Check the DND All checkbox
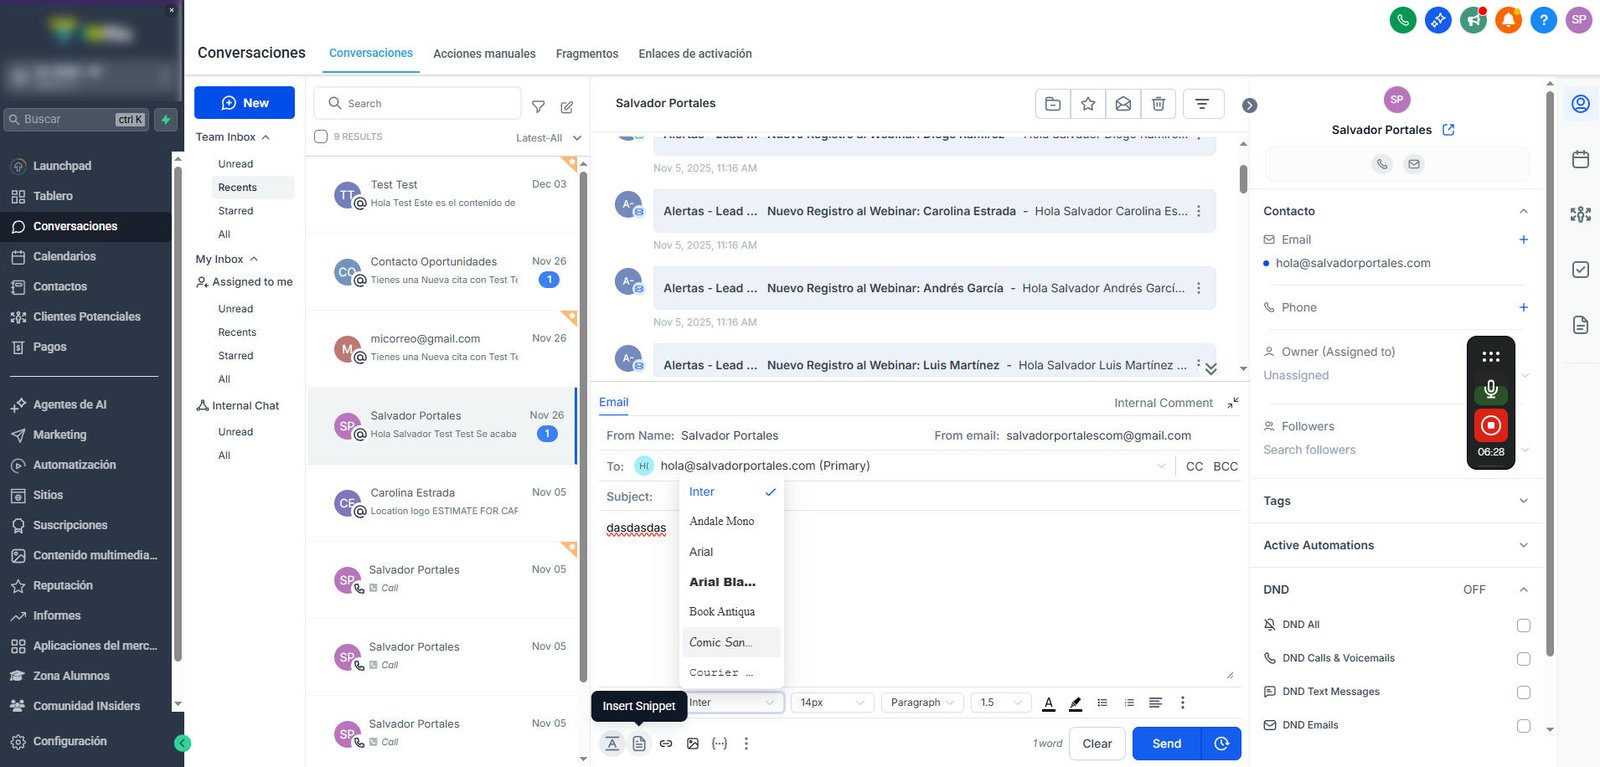 click(x=1524, y=626)
